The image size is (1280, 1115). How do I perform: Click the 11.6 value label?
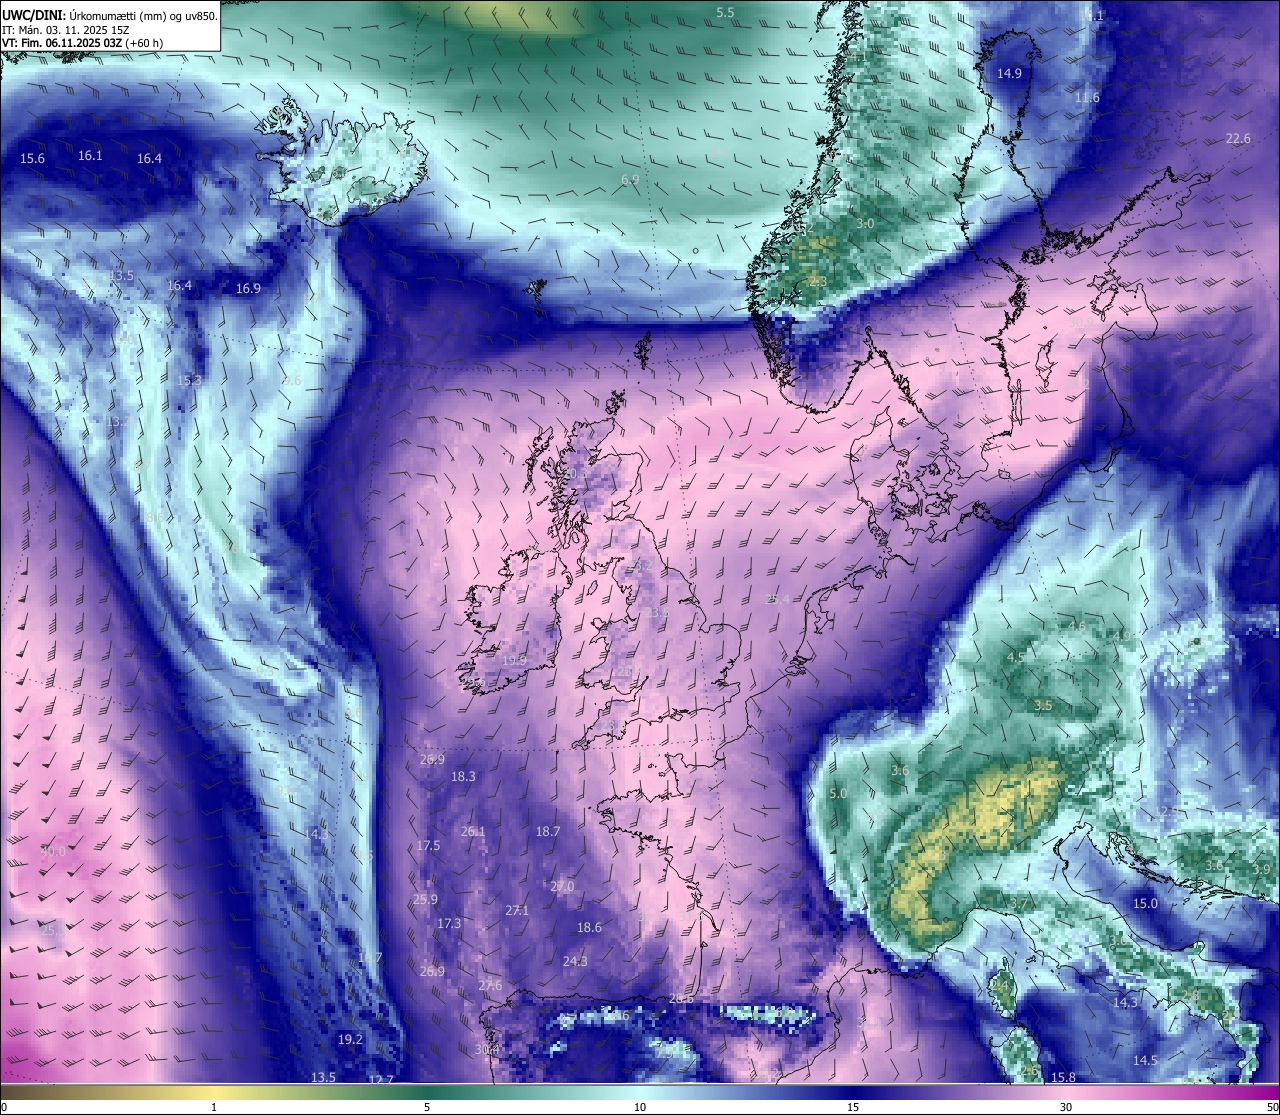(1087, 98)
